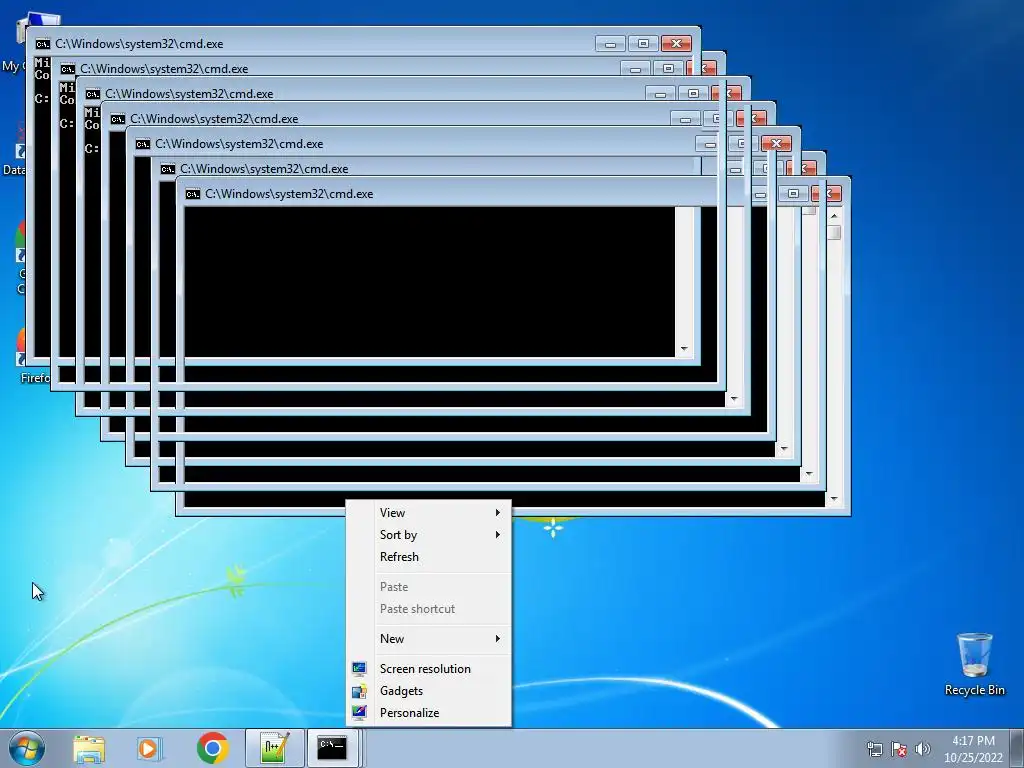Screen dimensions: 1024x768
Task: Open the Windows Start menu
Action: [26, 748]
